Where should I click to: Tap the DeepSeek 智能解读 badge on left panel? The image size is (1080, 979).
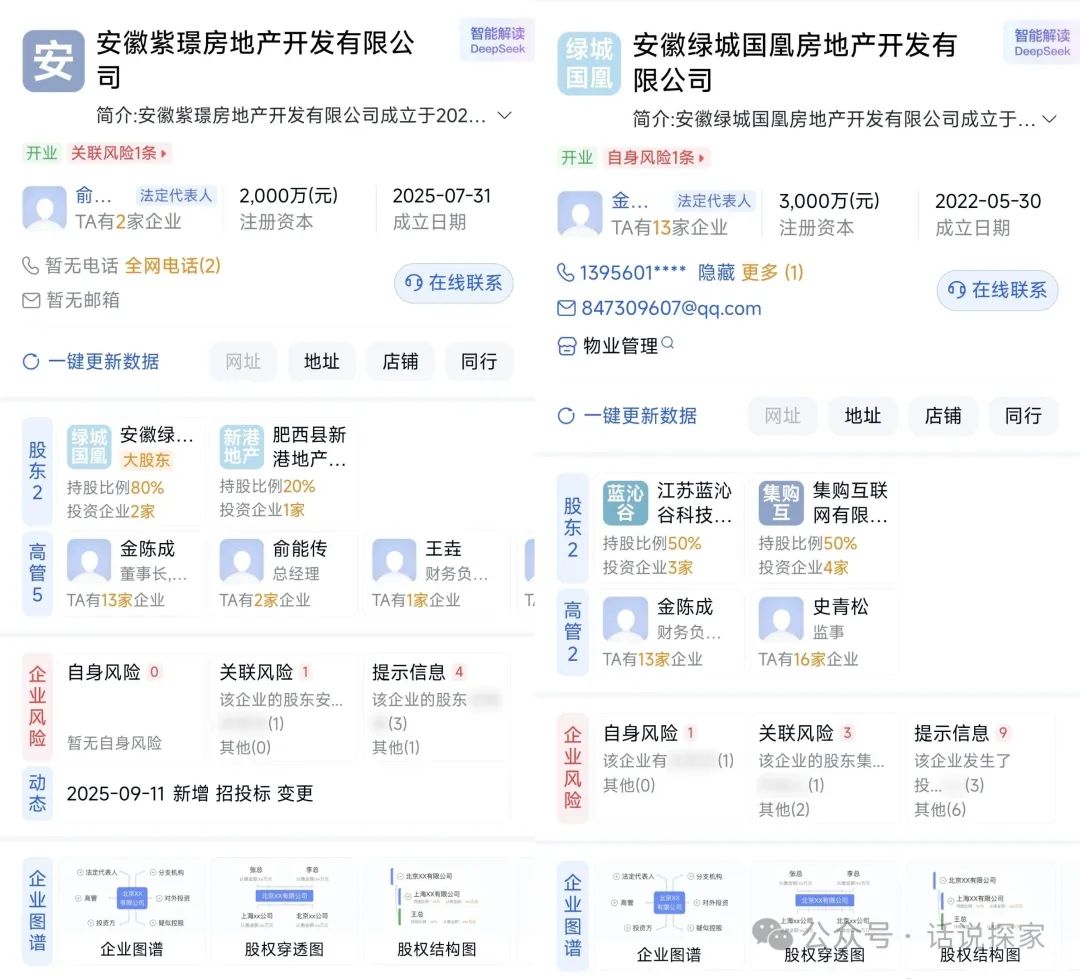click(x=497, y=41)
